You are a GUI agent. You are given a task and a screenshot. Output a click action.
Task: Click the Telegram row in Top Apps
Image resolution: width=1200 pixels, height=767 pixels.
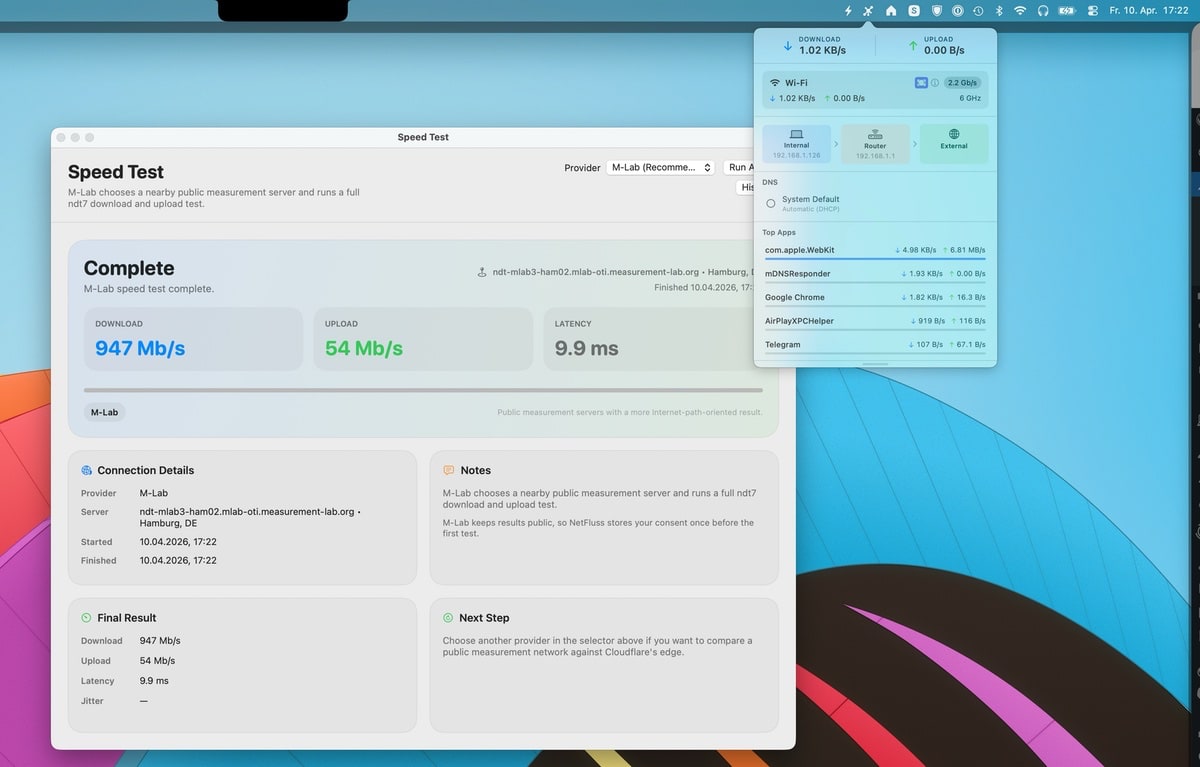tap(875, 345)
